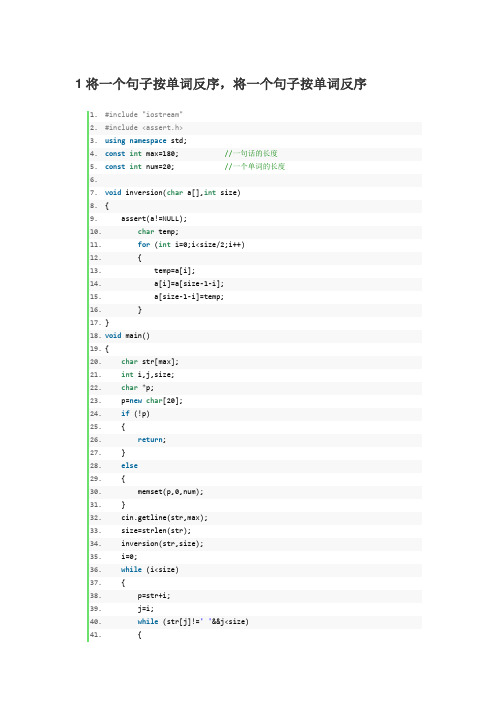This screenshot has width=496, height=702.
Task: Click the opening brace on line 8
Action: pyautogui.click(x=107, y=205)
